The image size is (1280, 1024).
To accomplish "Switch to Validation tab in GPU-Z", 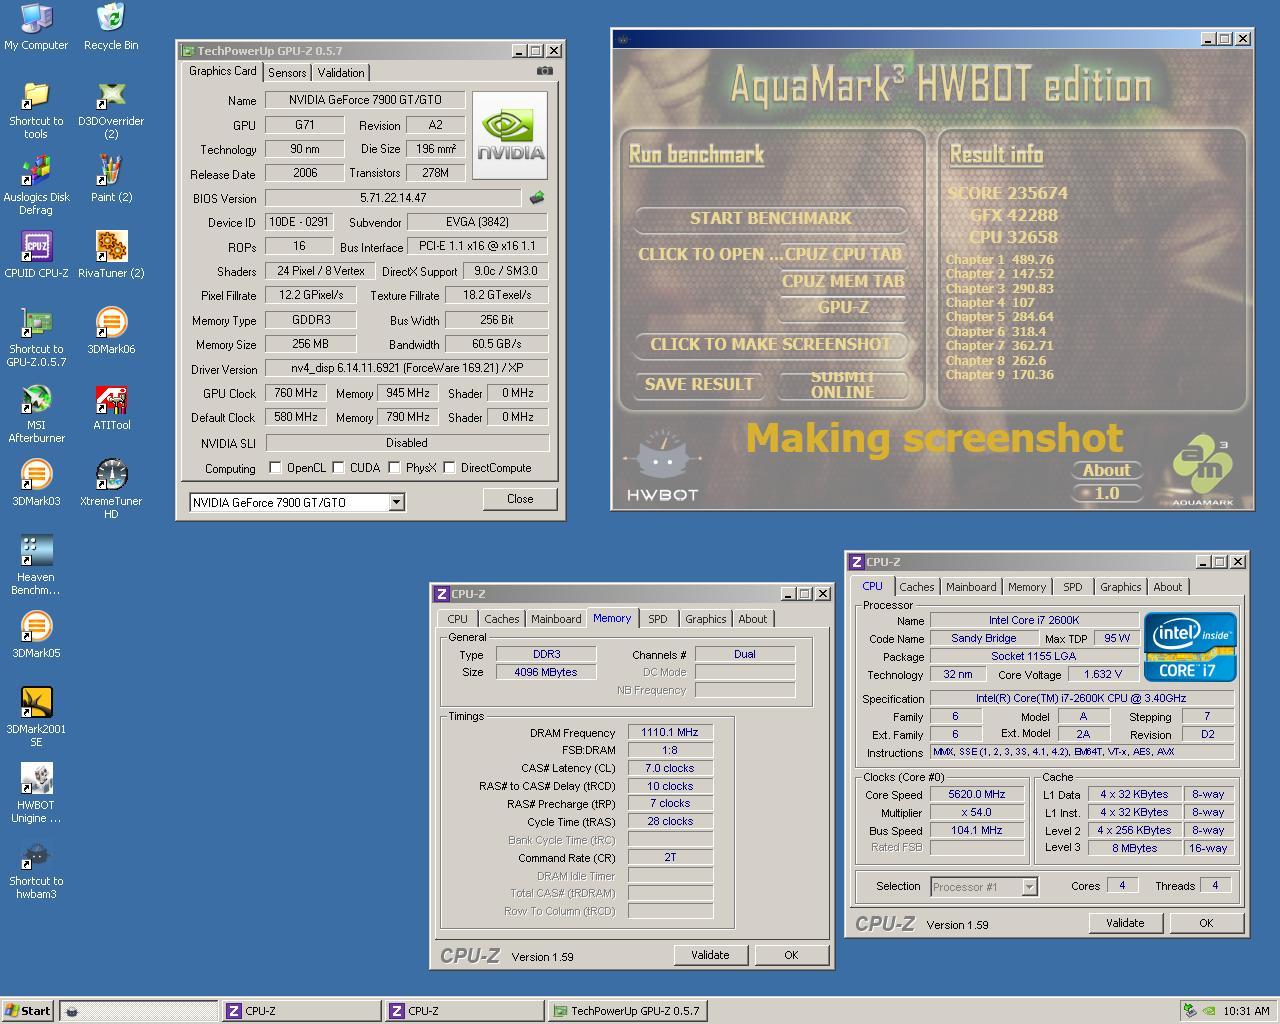I will click(x=341, y=73).
